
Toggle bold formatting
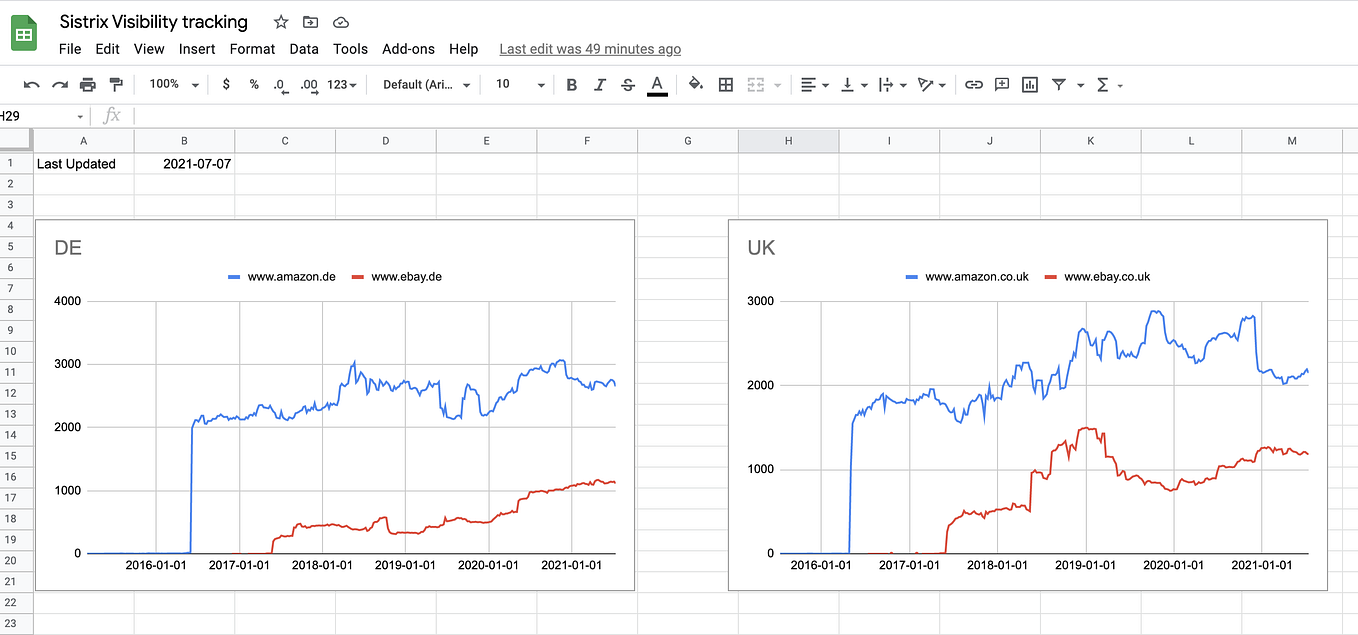(571, 84)
